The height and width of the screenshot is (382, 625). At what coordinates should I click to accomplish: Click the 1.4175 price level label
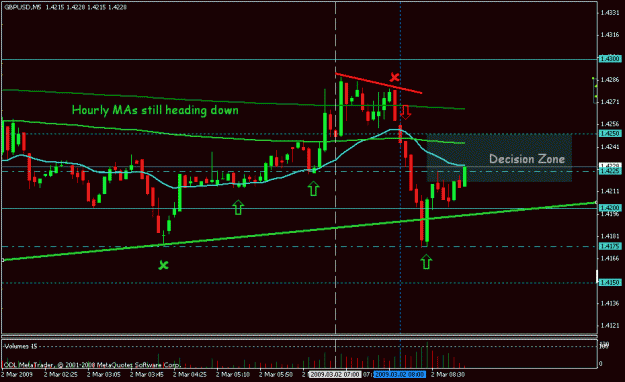coord(610,246)
